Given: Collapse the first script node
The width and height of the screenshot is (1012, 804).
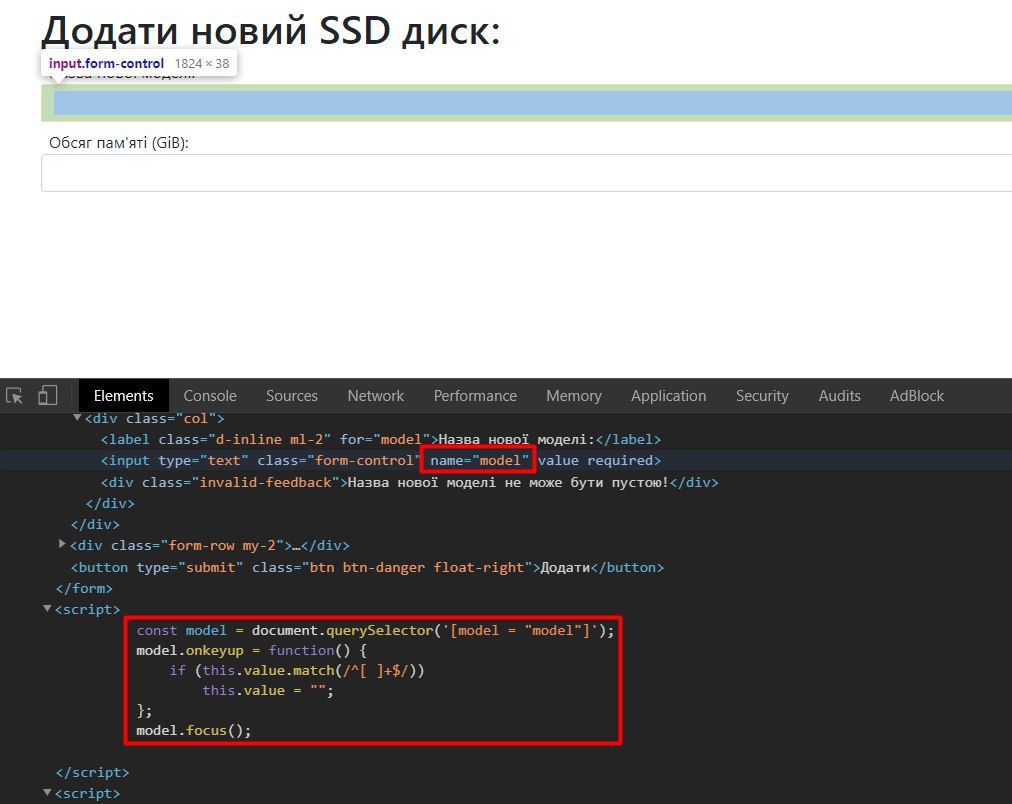Looking at the screenshot, I should click(47, 608).
